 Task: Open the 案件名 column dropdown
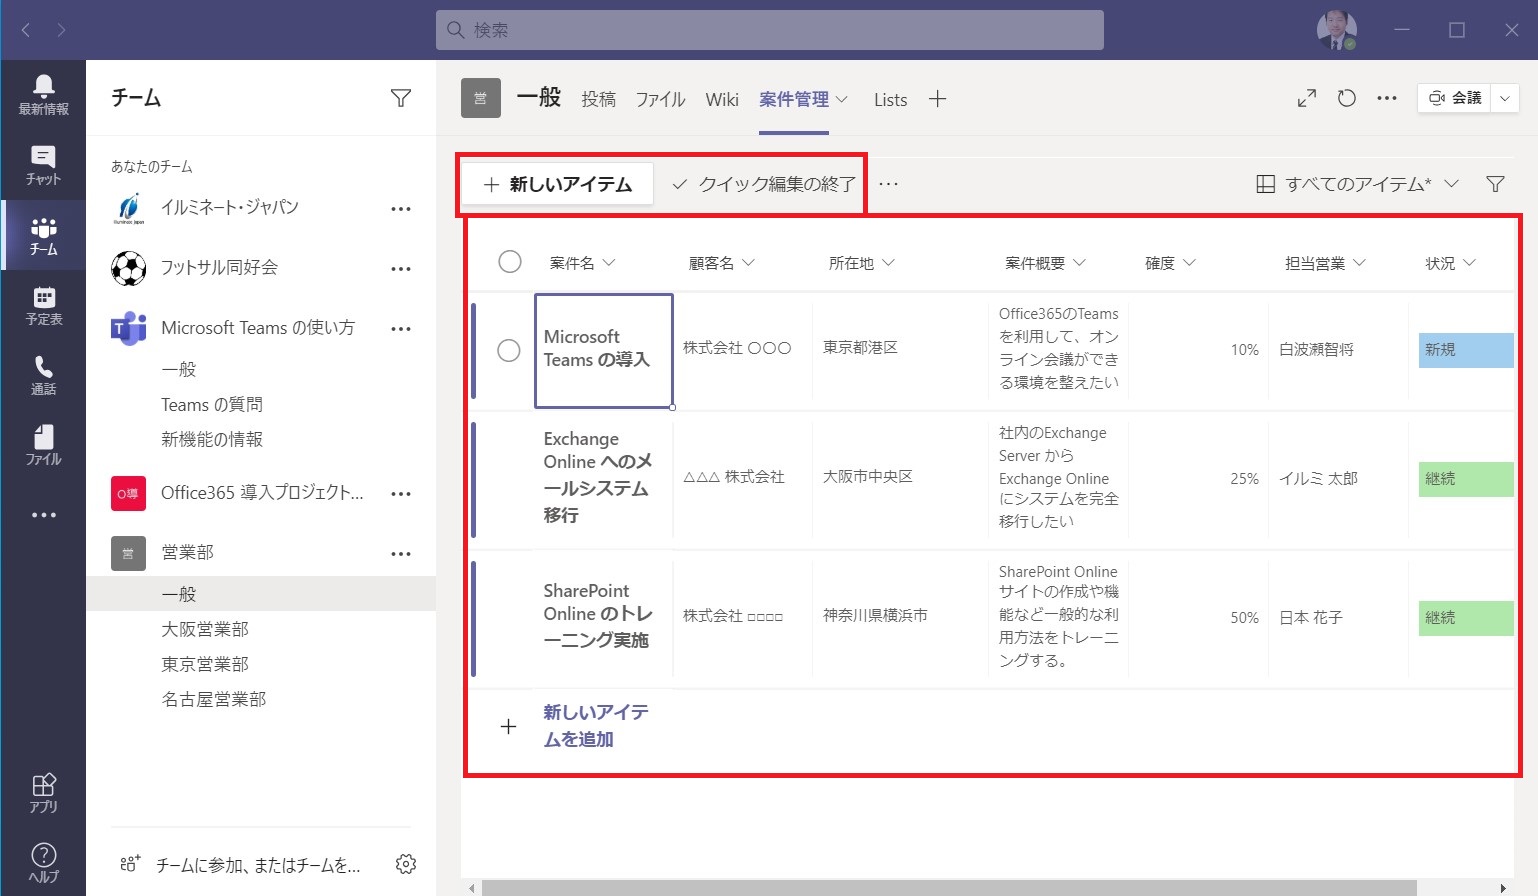pos(609,263)
